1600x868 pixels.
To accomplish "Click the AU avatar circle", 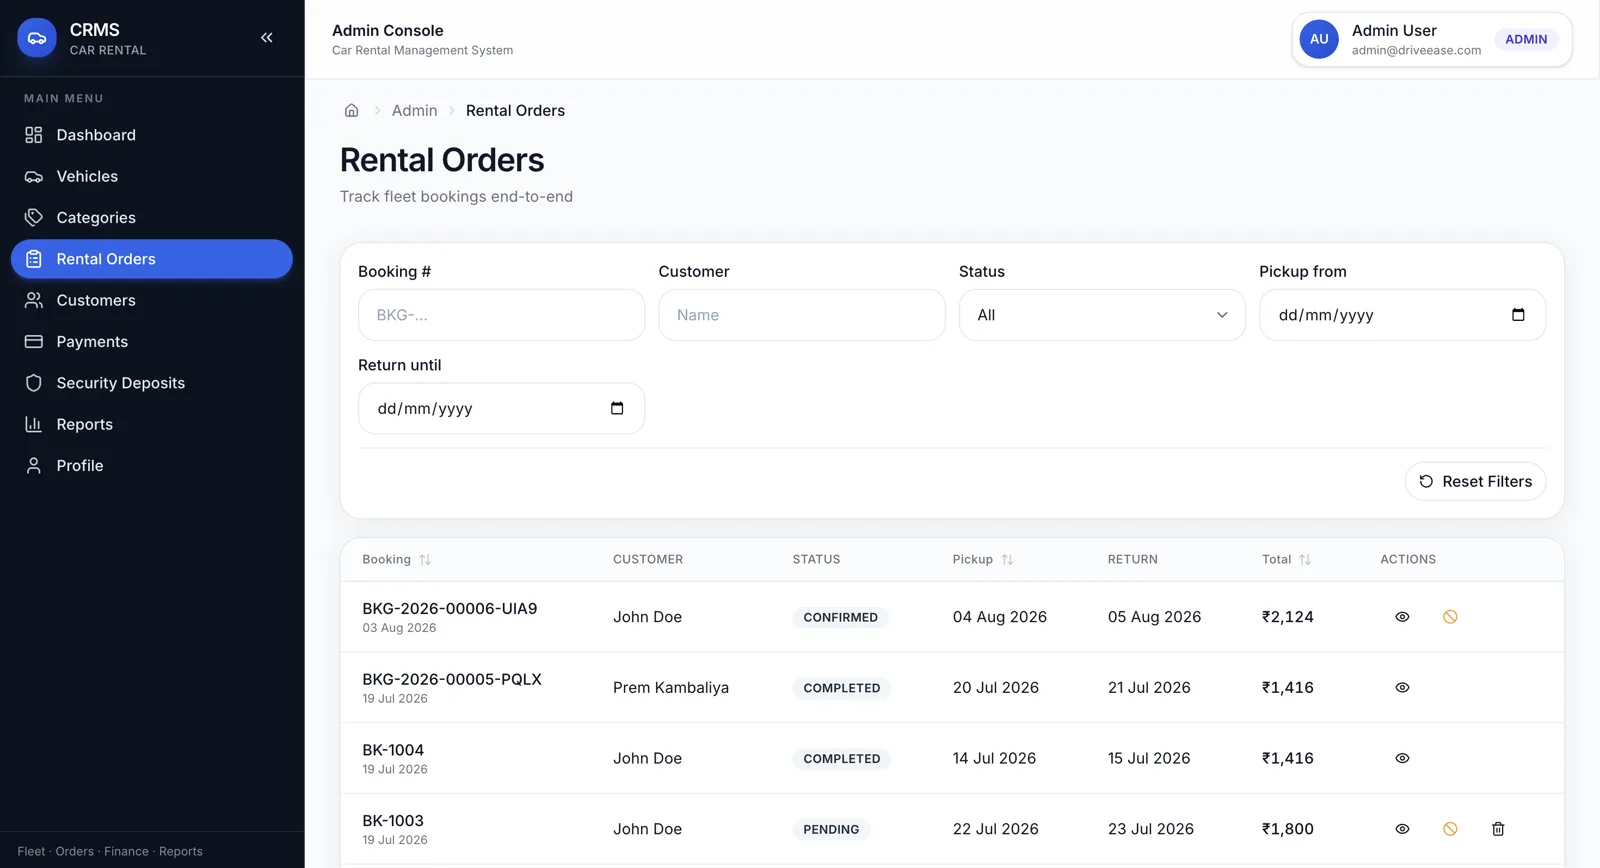I will pyautogui.click(x=1319, y=39).
